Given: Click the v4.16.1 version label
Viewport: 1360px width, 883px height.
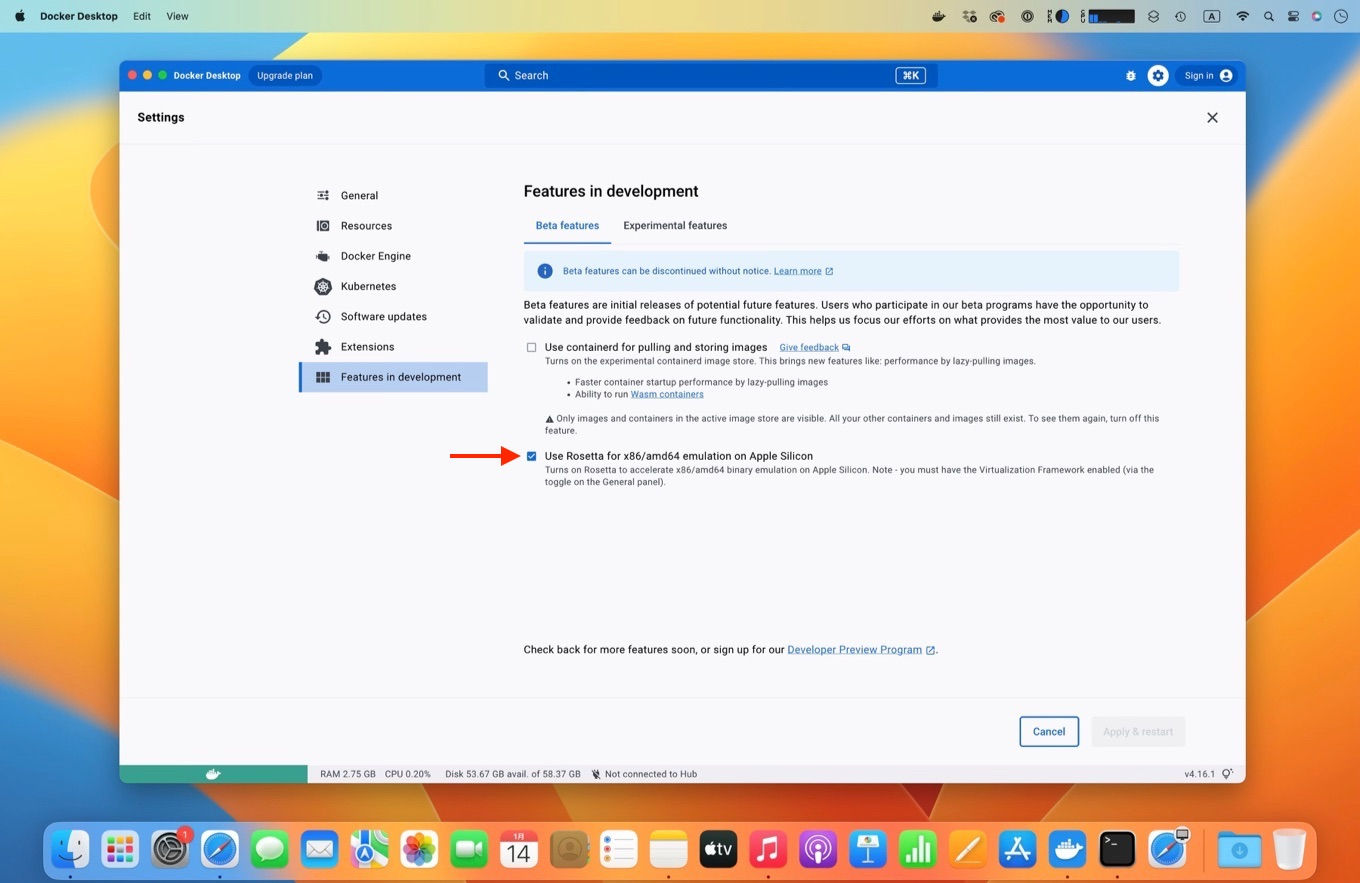Looking at the screenshot, I should 1200,774.
